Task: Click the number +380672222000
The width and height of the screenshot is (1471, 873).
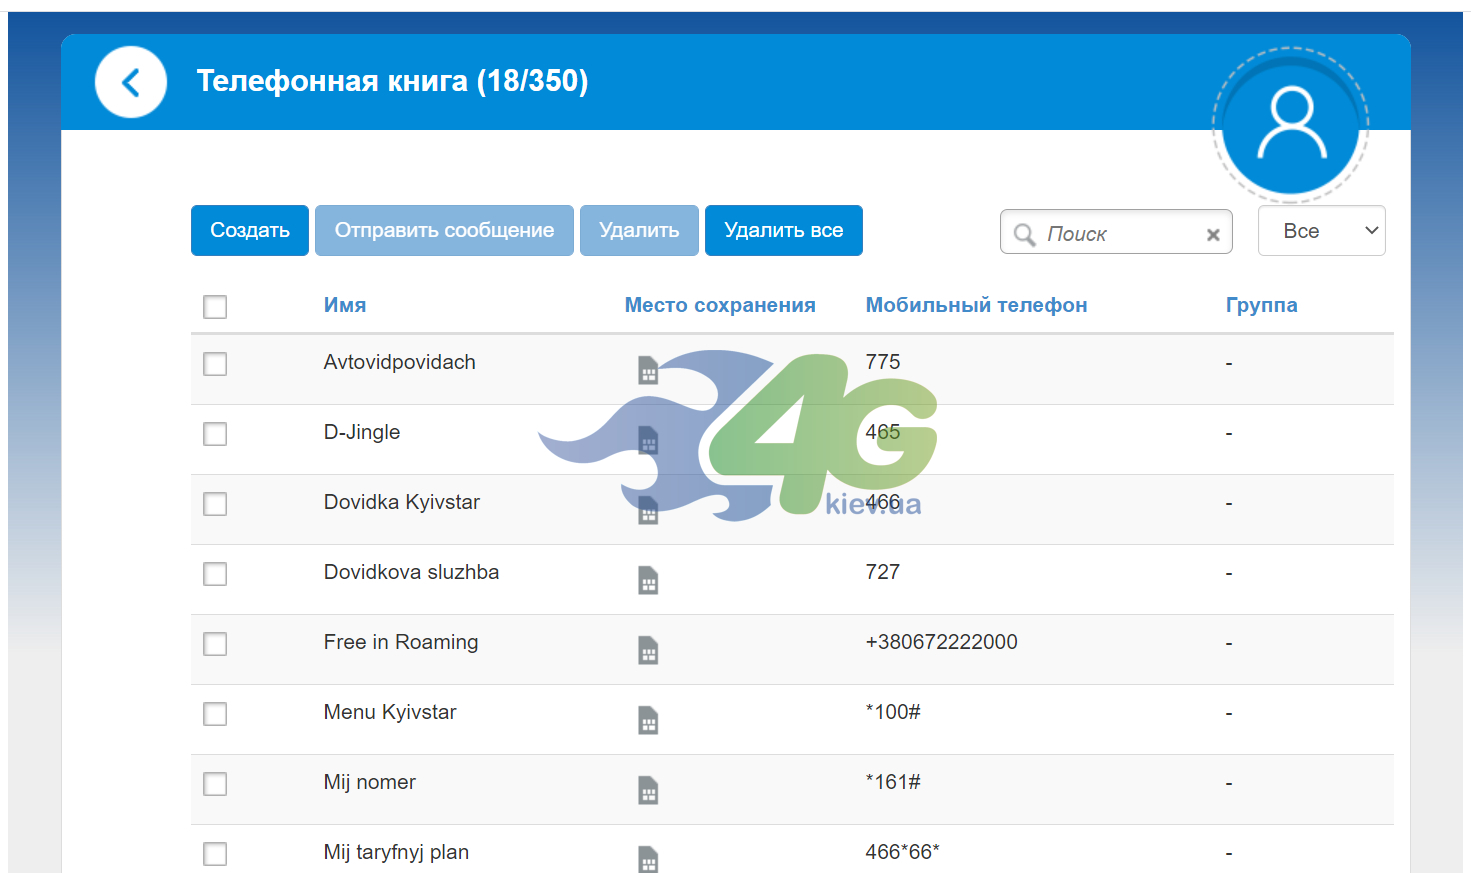Action: tap(942, 642)
